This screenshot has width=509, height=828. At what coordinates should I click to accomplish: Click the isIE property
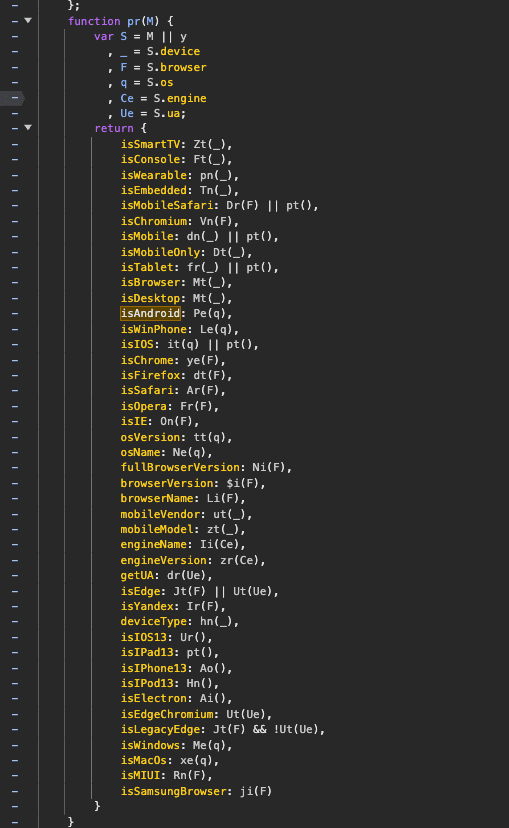134,421
